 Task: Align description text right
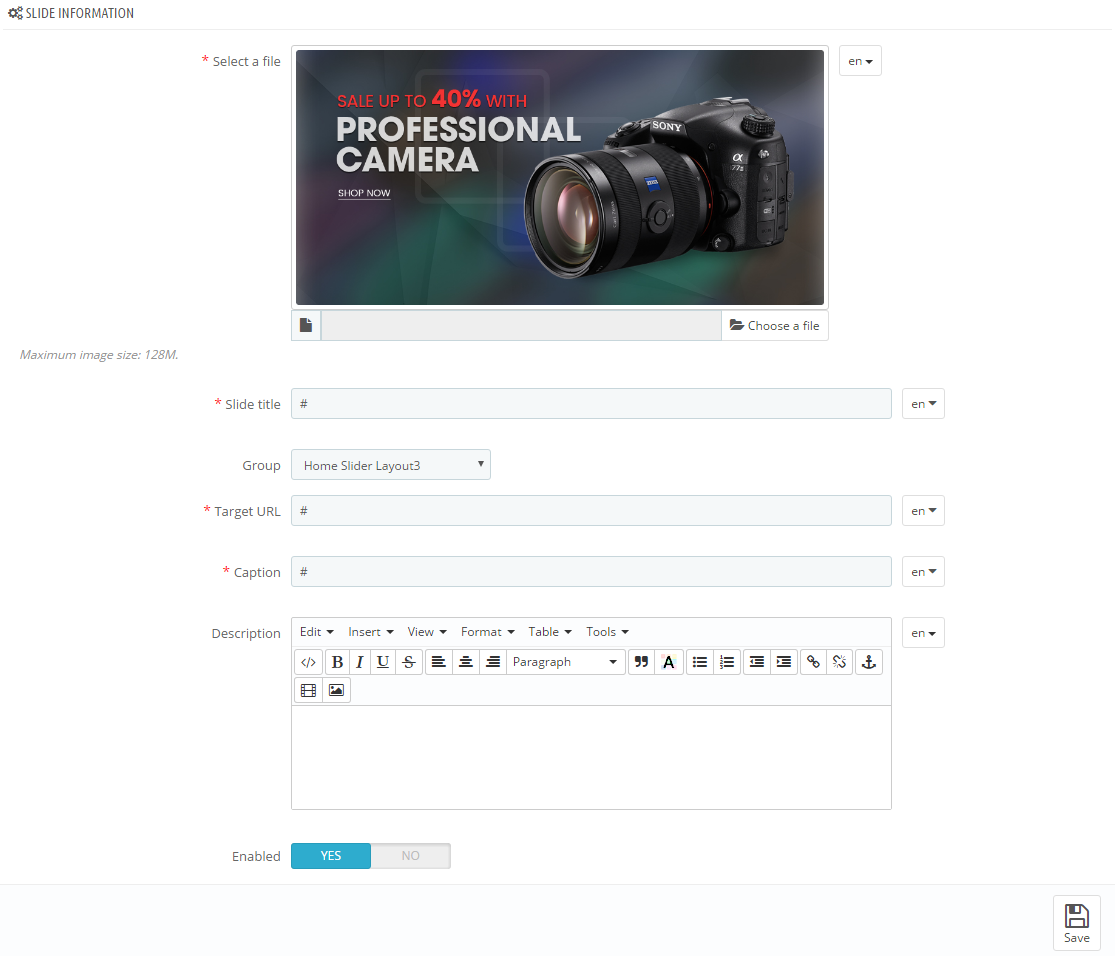coord(493,662)
